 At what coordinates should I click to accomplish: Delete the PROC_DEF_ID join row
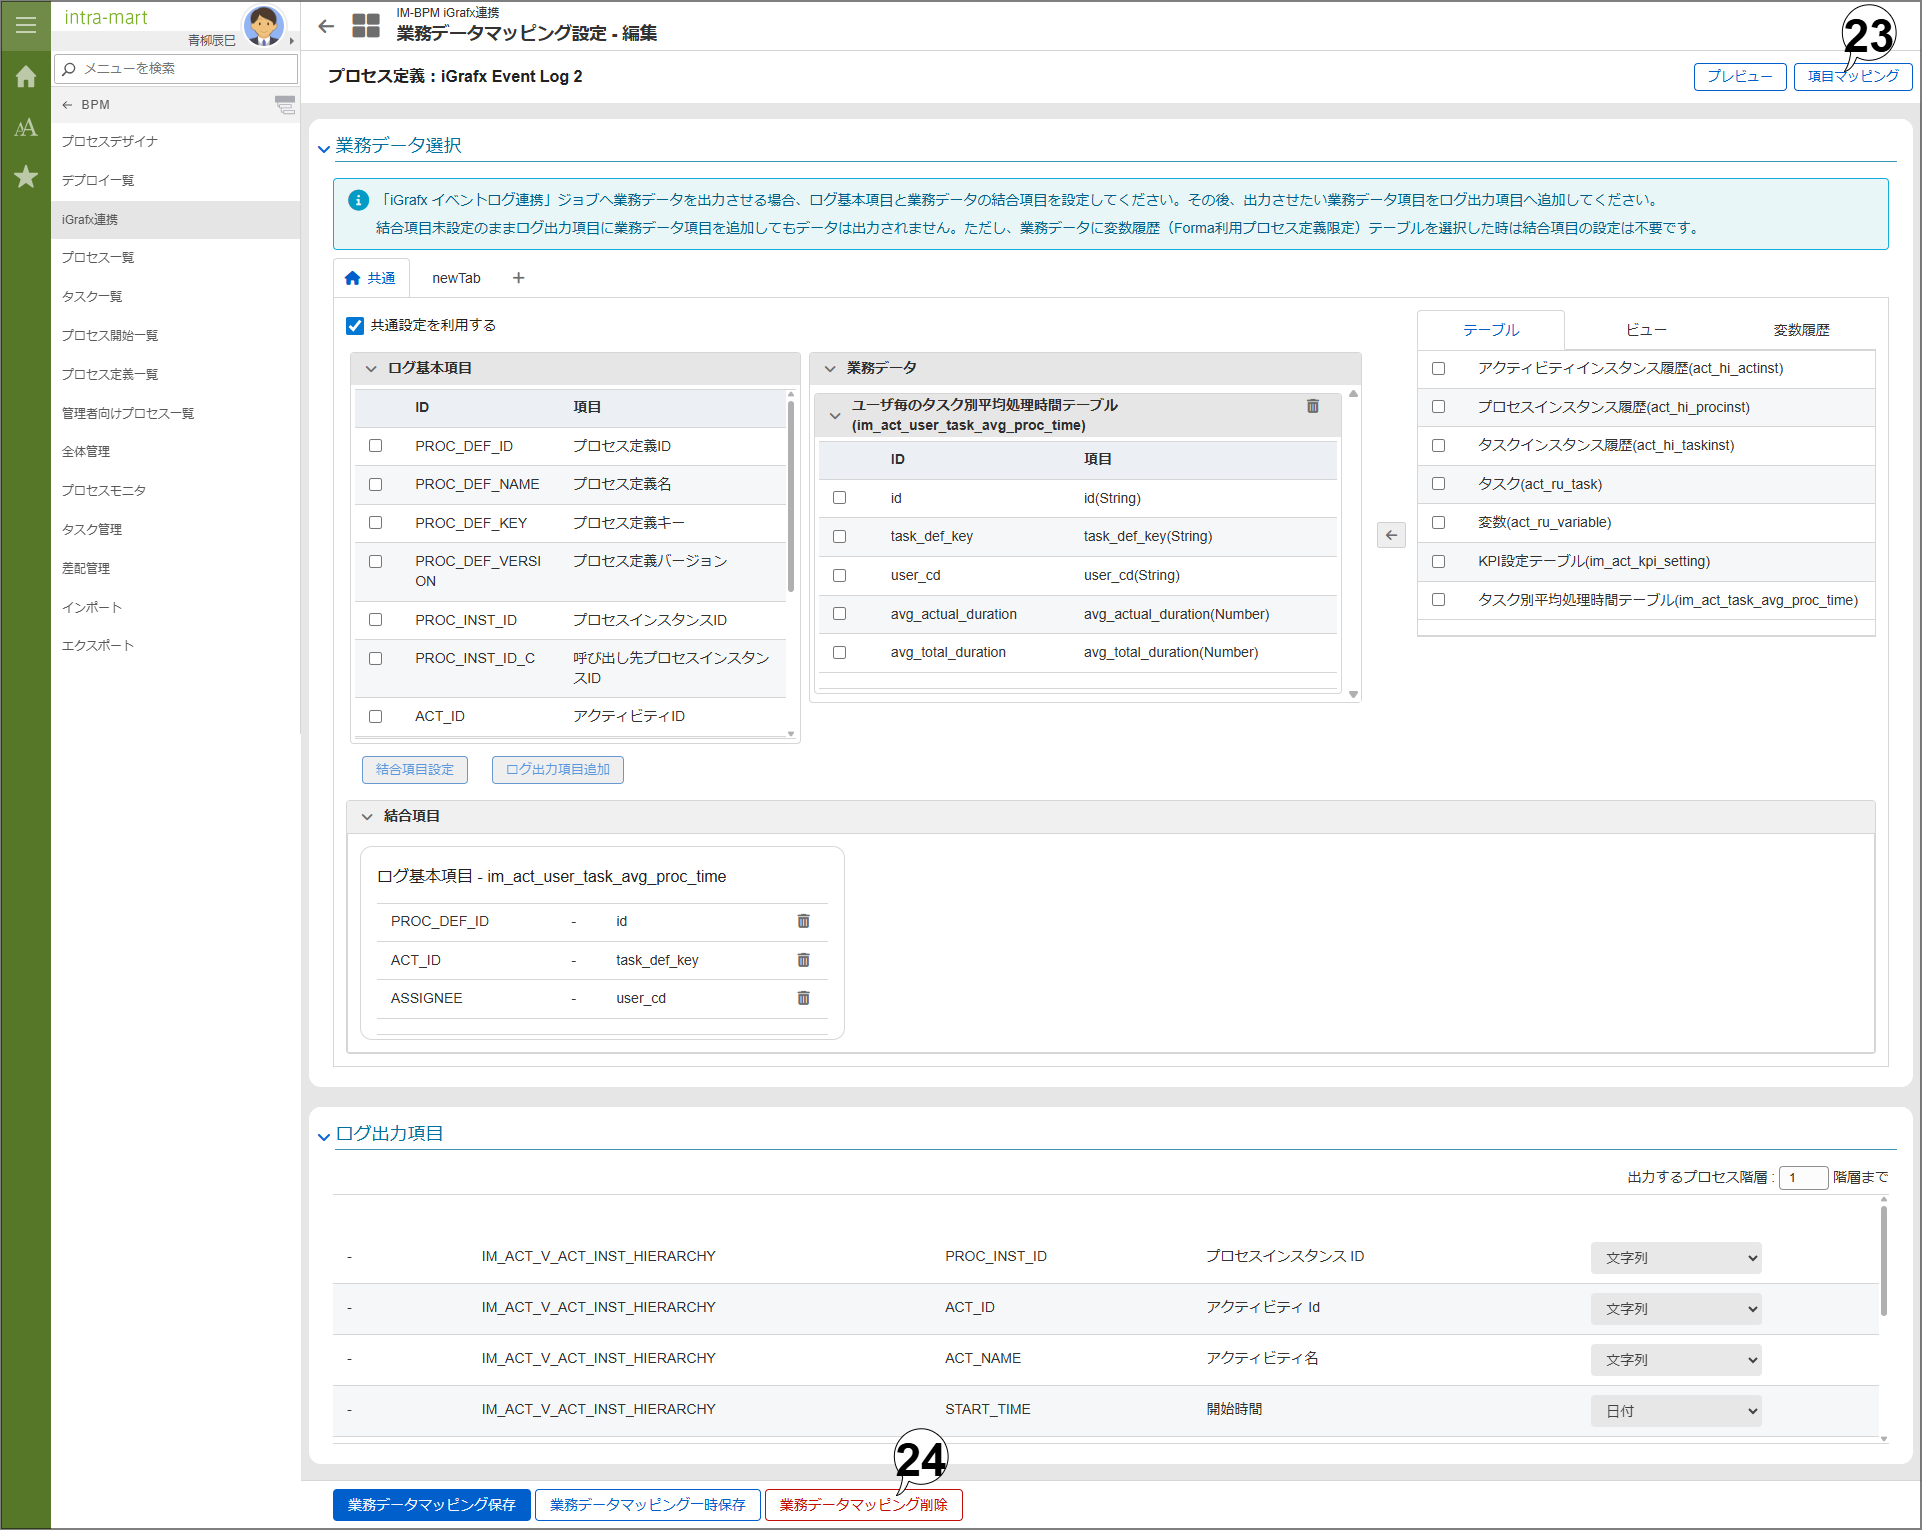click(x=803, y=921)
